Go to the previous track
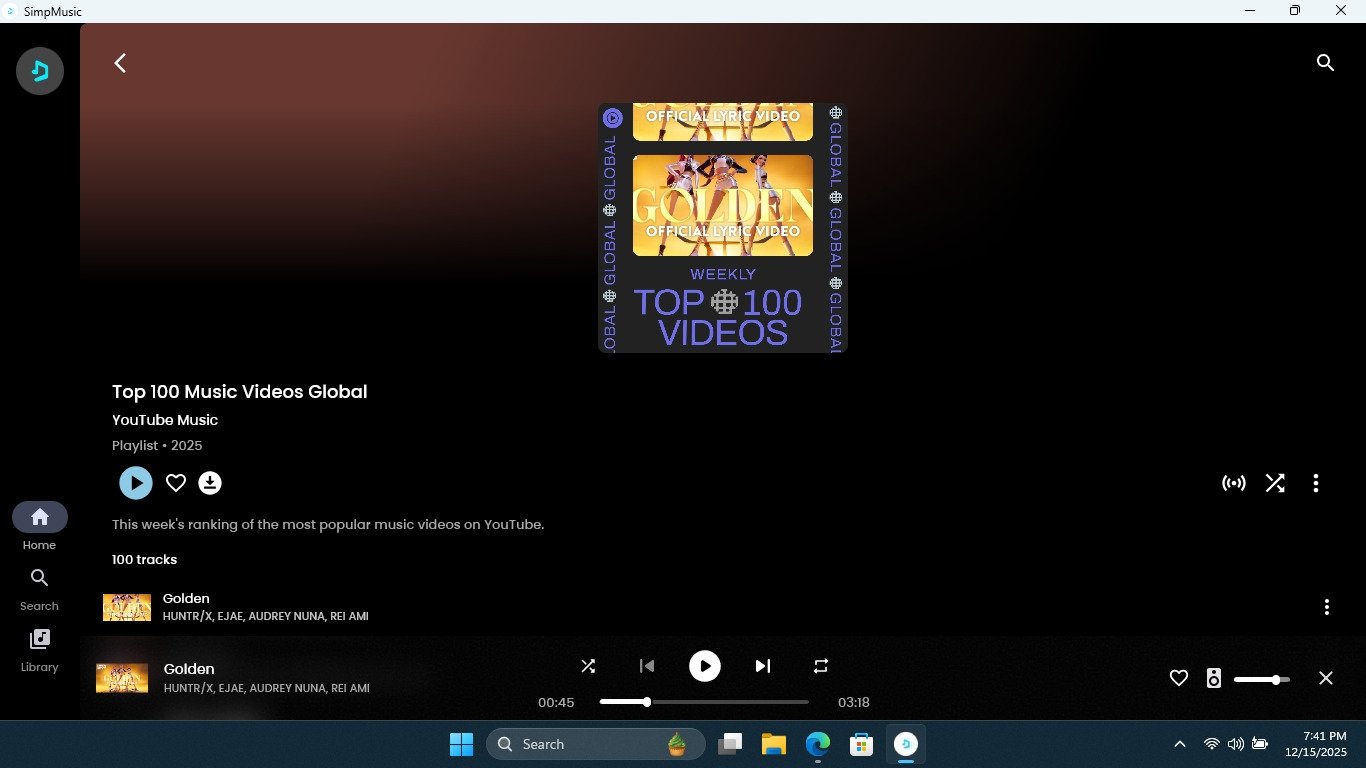Viewport: 1366px width, 768px height. [647, 666]
